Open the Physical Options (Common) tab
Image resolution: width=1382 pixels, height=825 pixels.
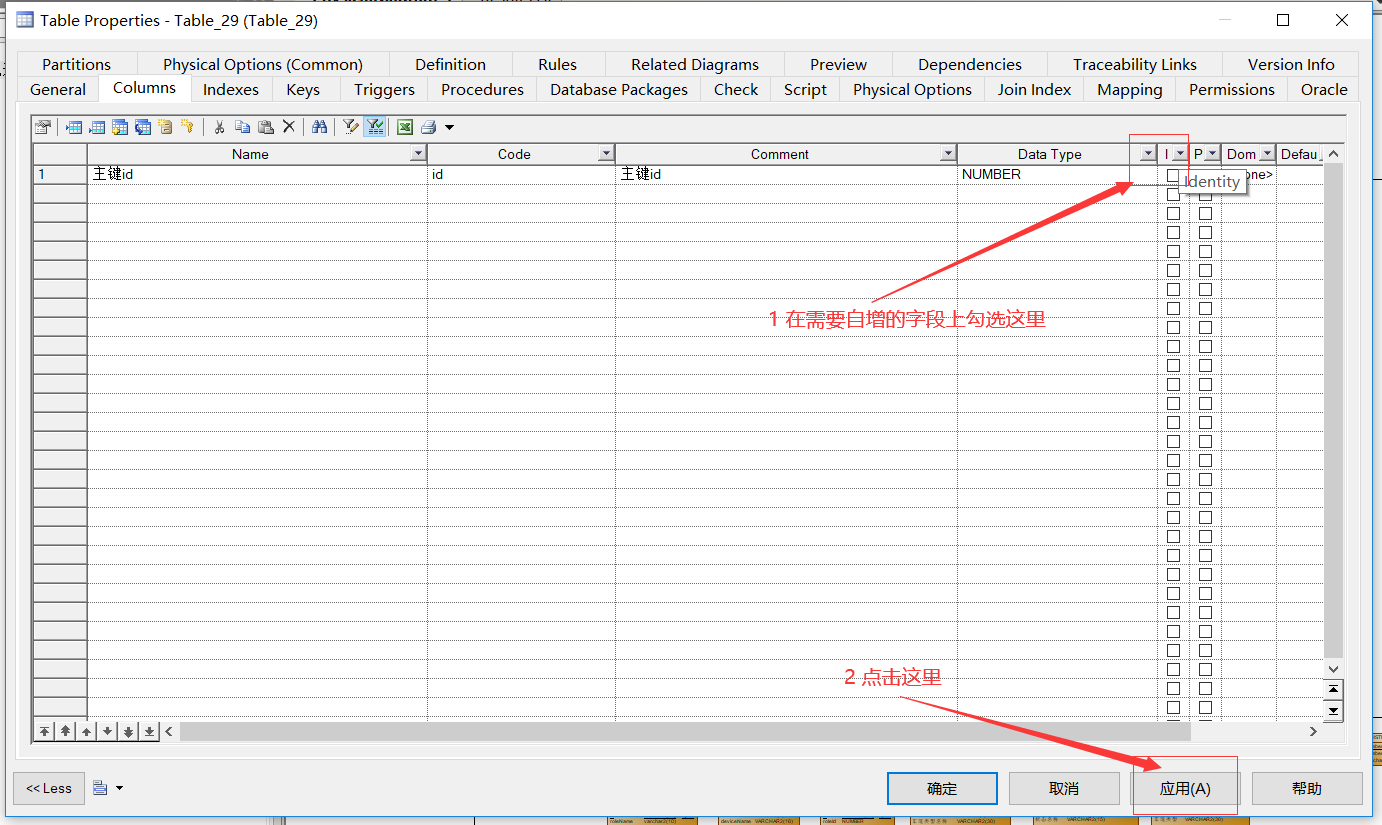pyautogui.click(x=263, y=64)
